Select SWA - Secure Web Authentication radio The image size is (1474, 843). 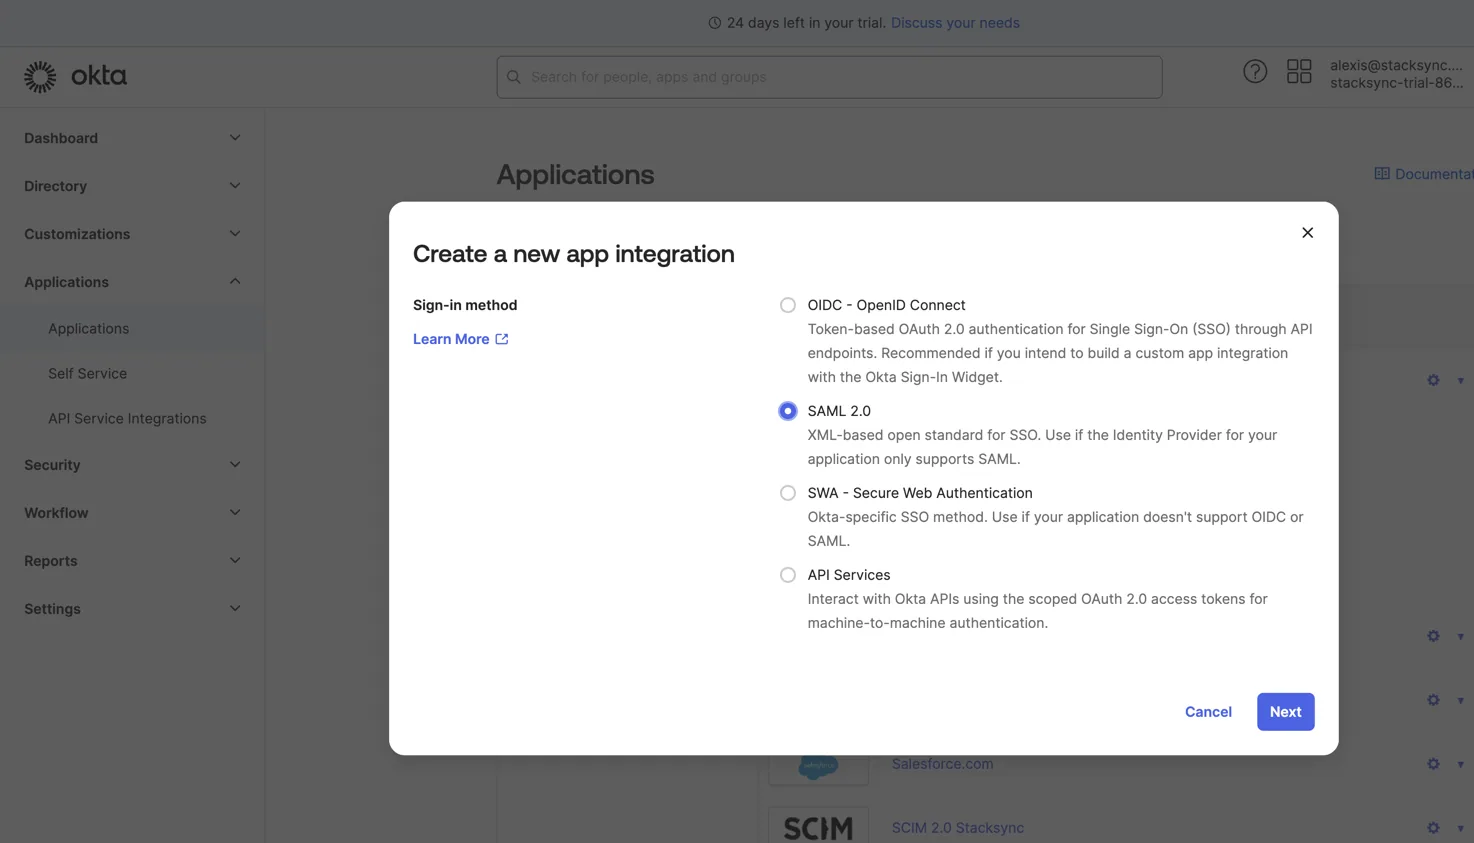click(x=788, y=493)
